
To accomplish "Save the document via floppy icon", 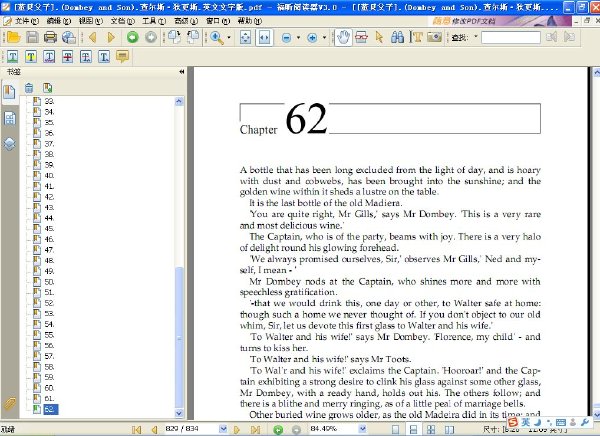I will [x=32, y=37].
